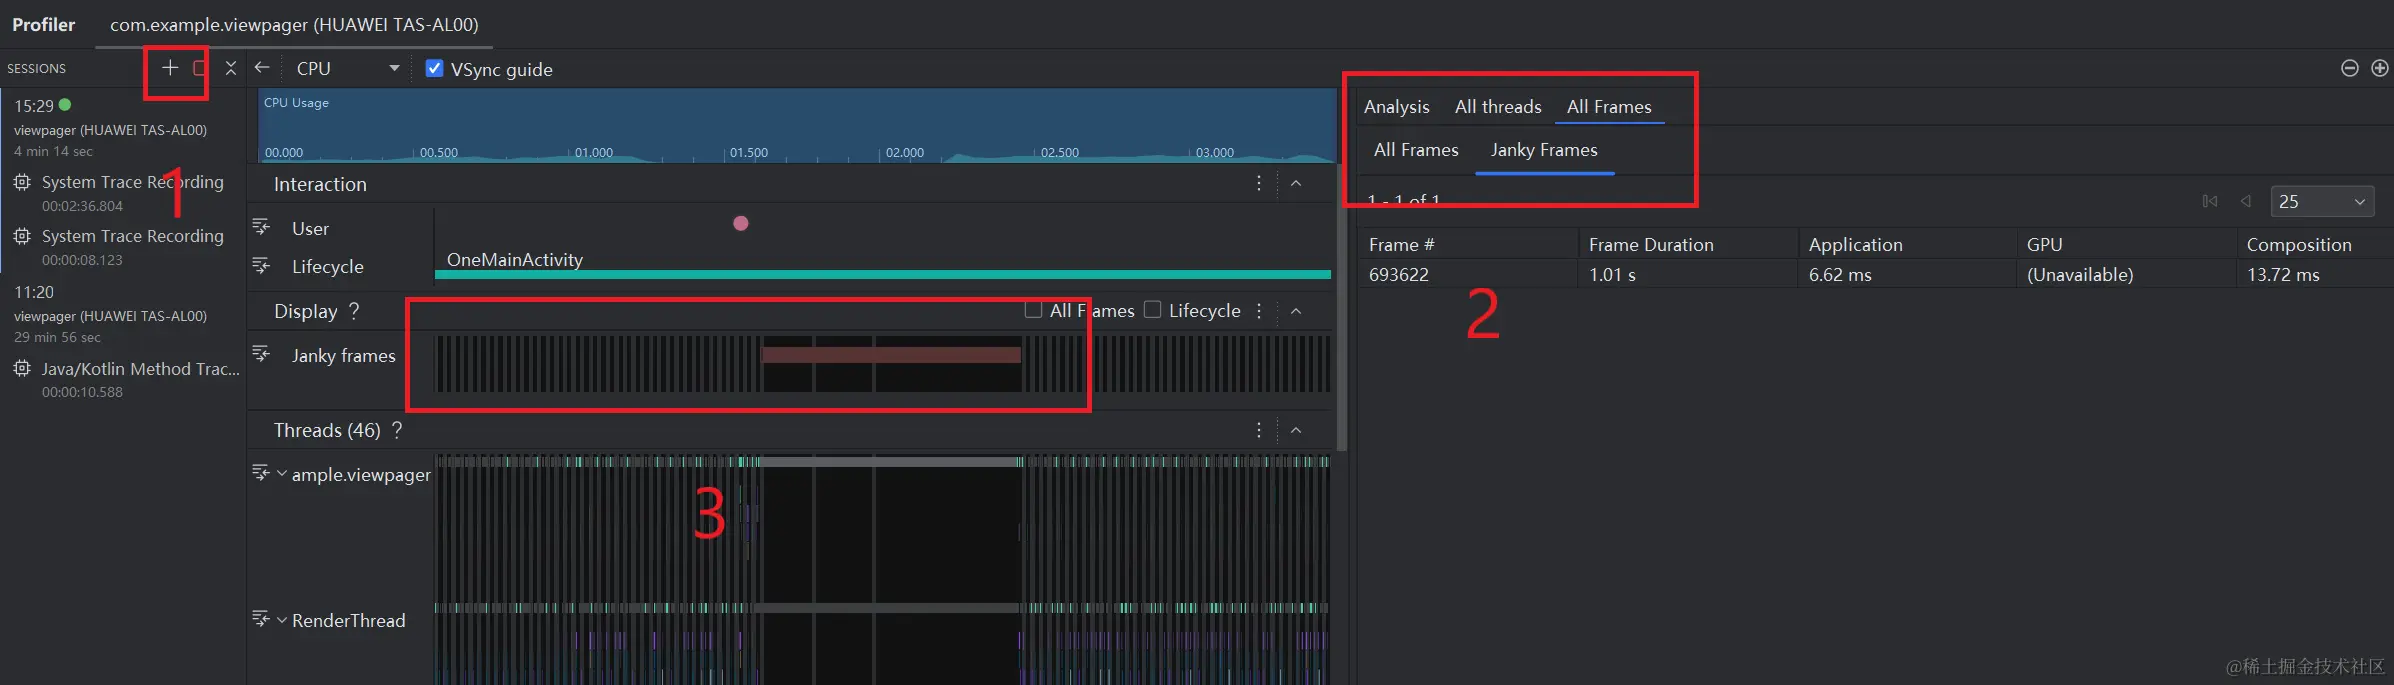This screenshot has width=2394, height=685.
Task: Open the Threads (46) help question mark
Action: (397, 430)
